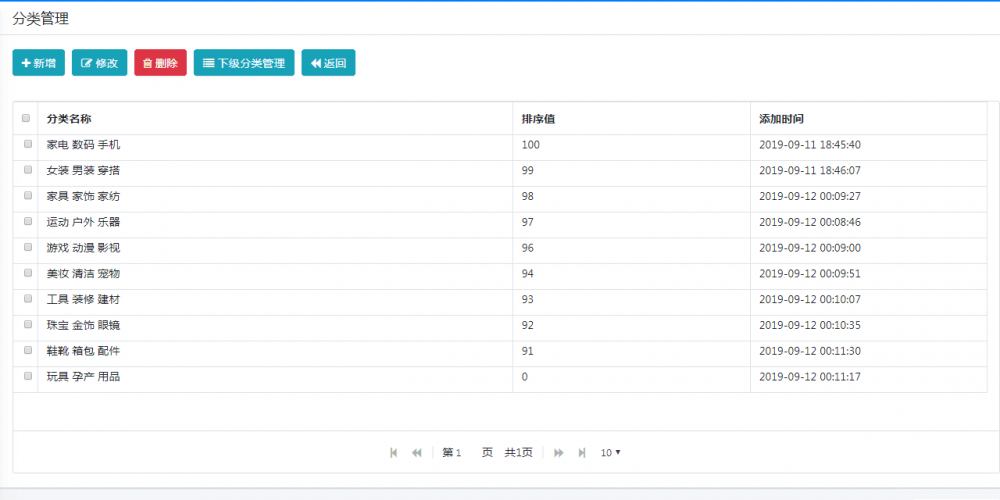Go to next page pagination icon
The image size is (1000, 500).
pyautogui.click(x=559, y=453)
